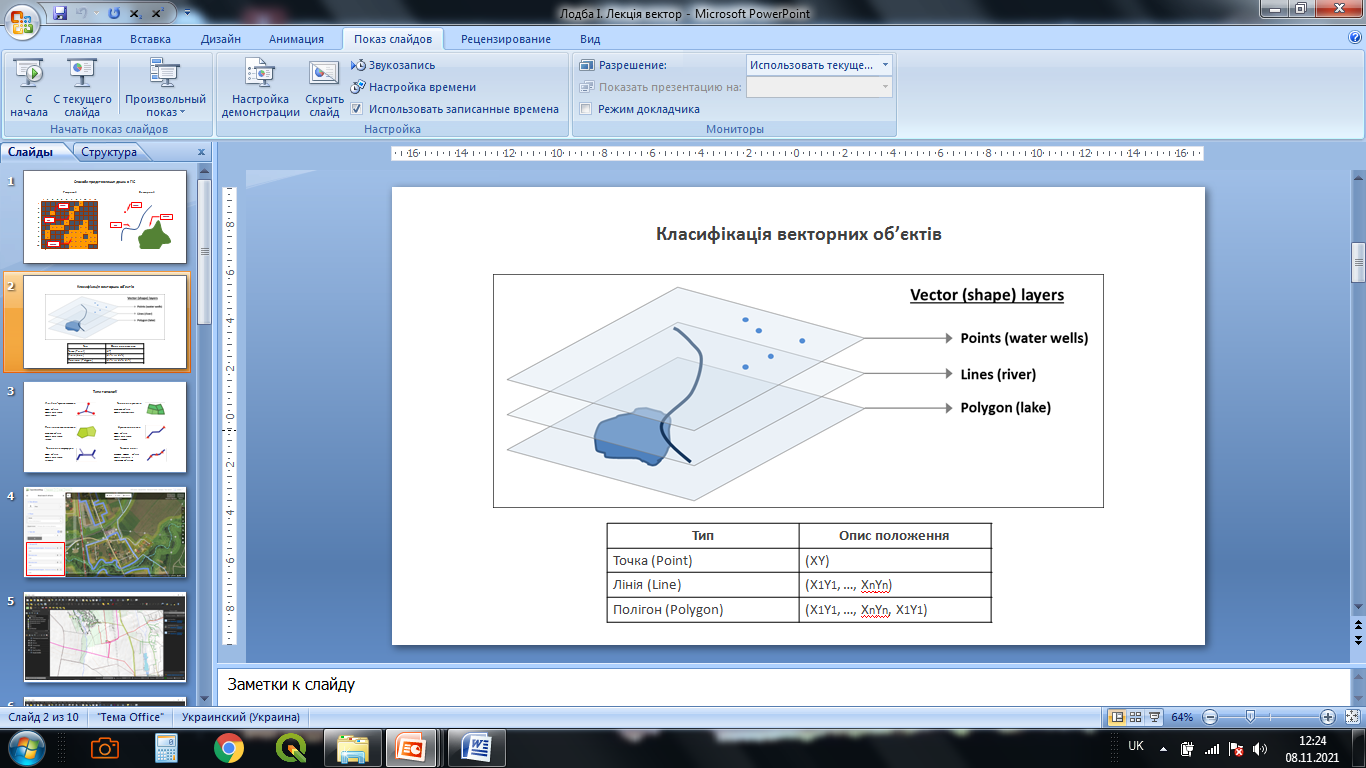Open Word from taskbar
The width and height of the screenshot is (1366, 768).
(x=477, y=748)
